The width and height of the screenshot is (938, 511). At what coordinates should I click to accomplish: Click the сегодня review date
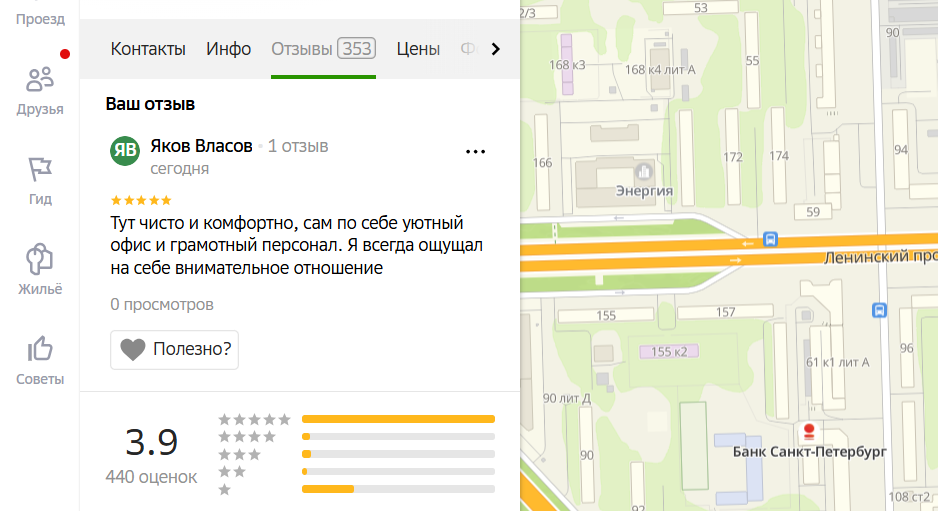[179, 169]
